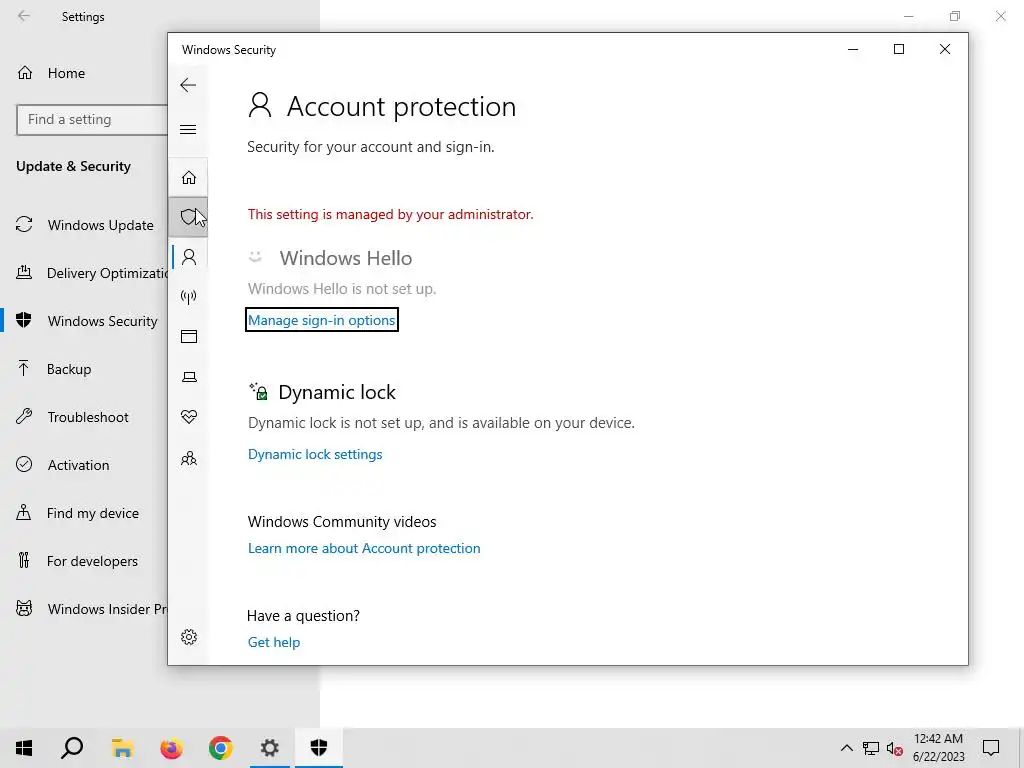Open Windows Security settings gear icon
Viewport: 1024px width, 768px height.
point(189,637)
